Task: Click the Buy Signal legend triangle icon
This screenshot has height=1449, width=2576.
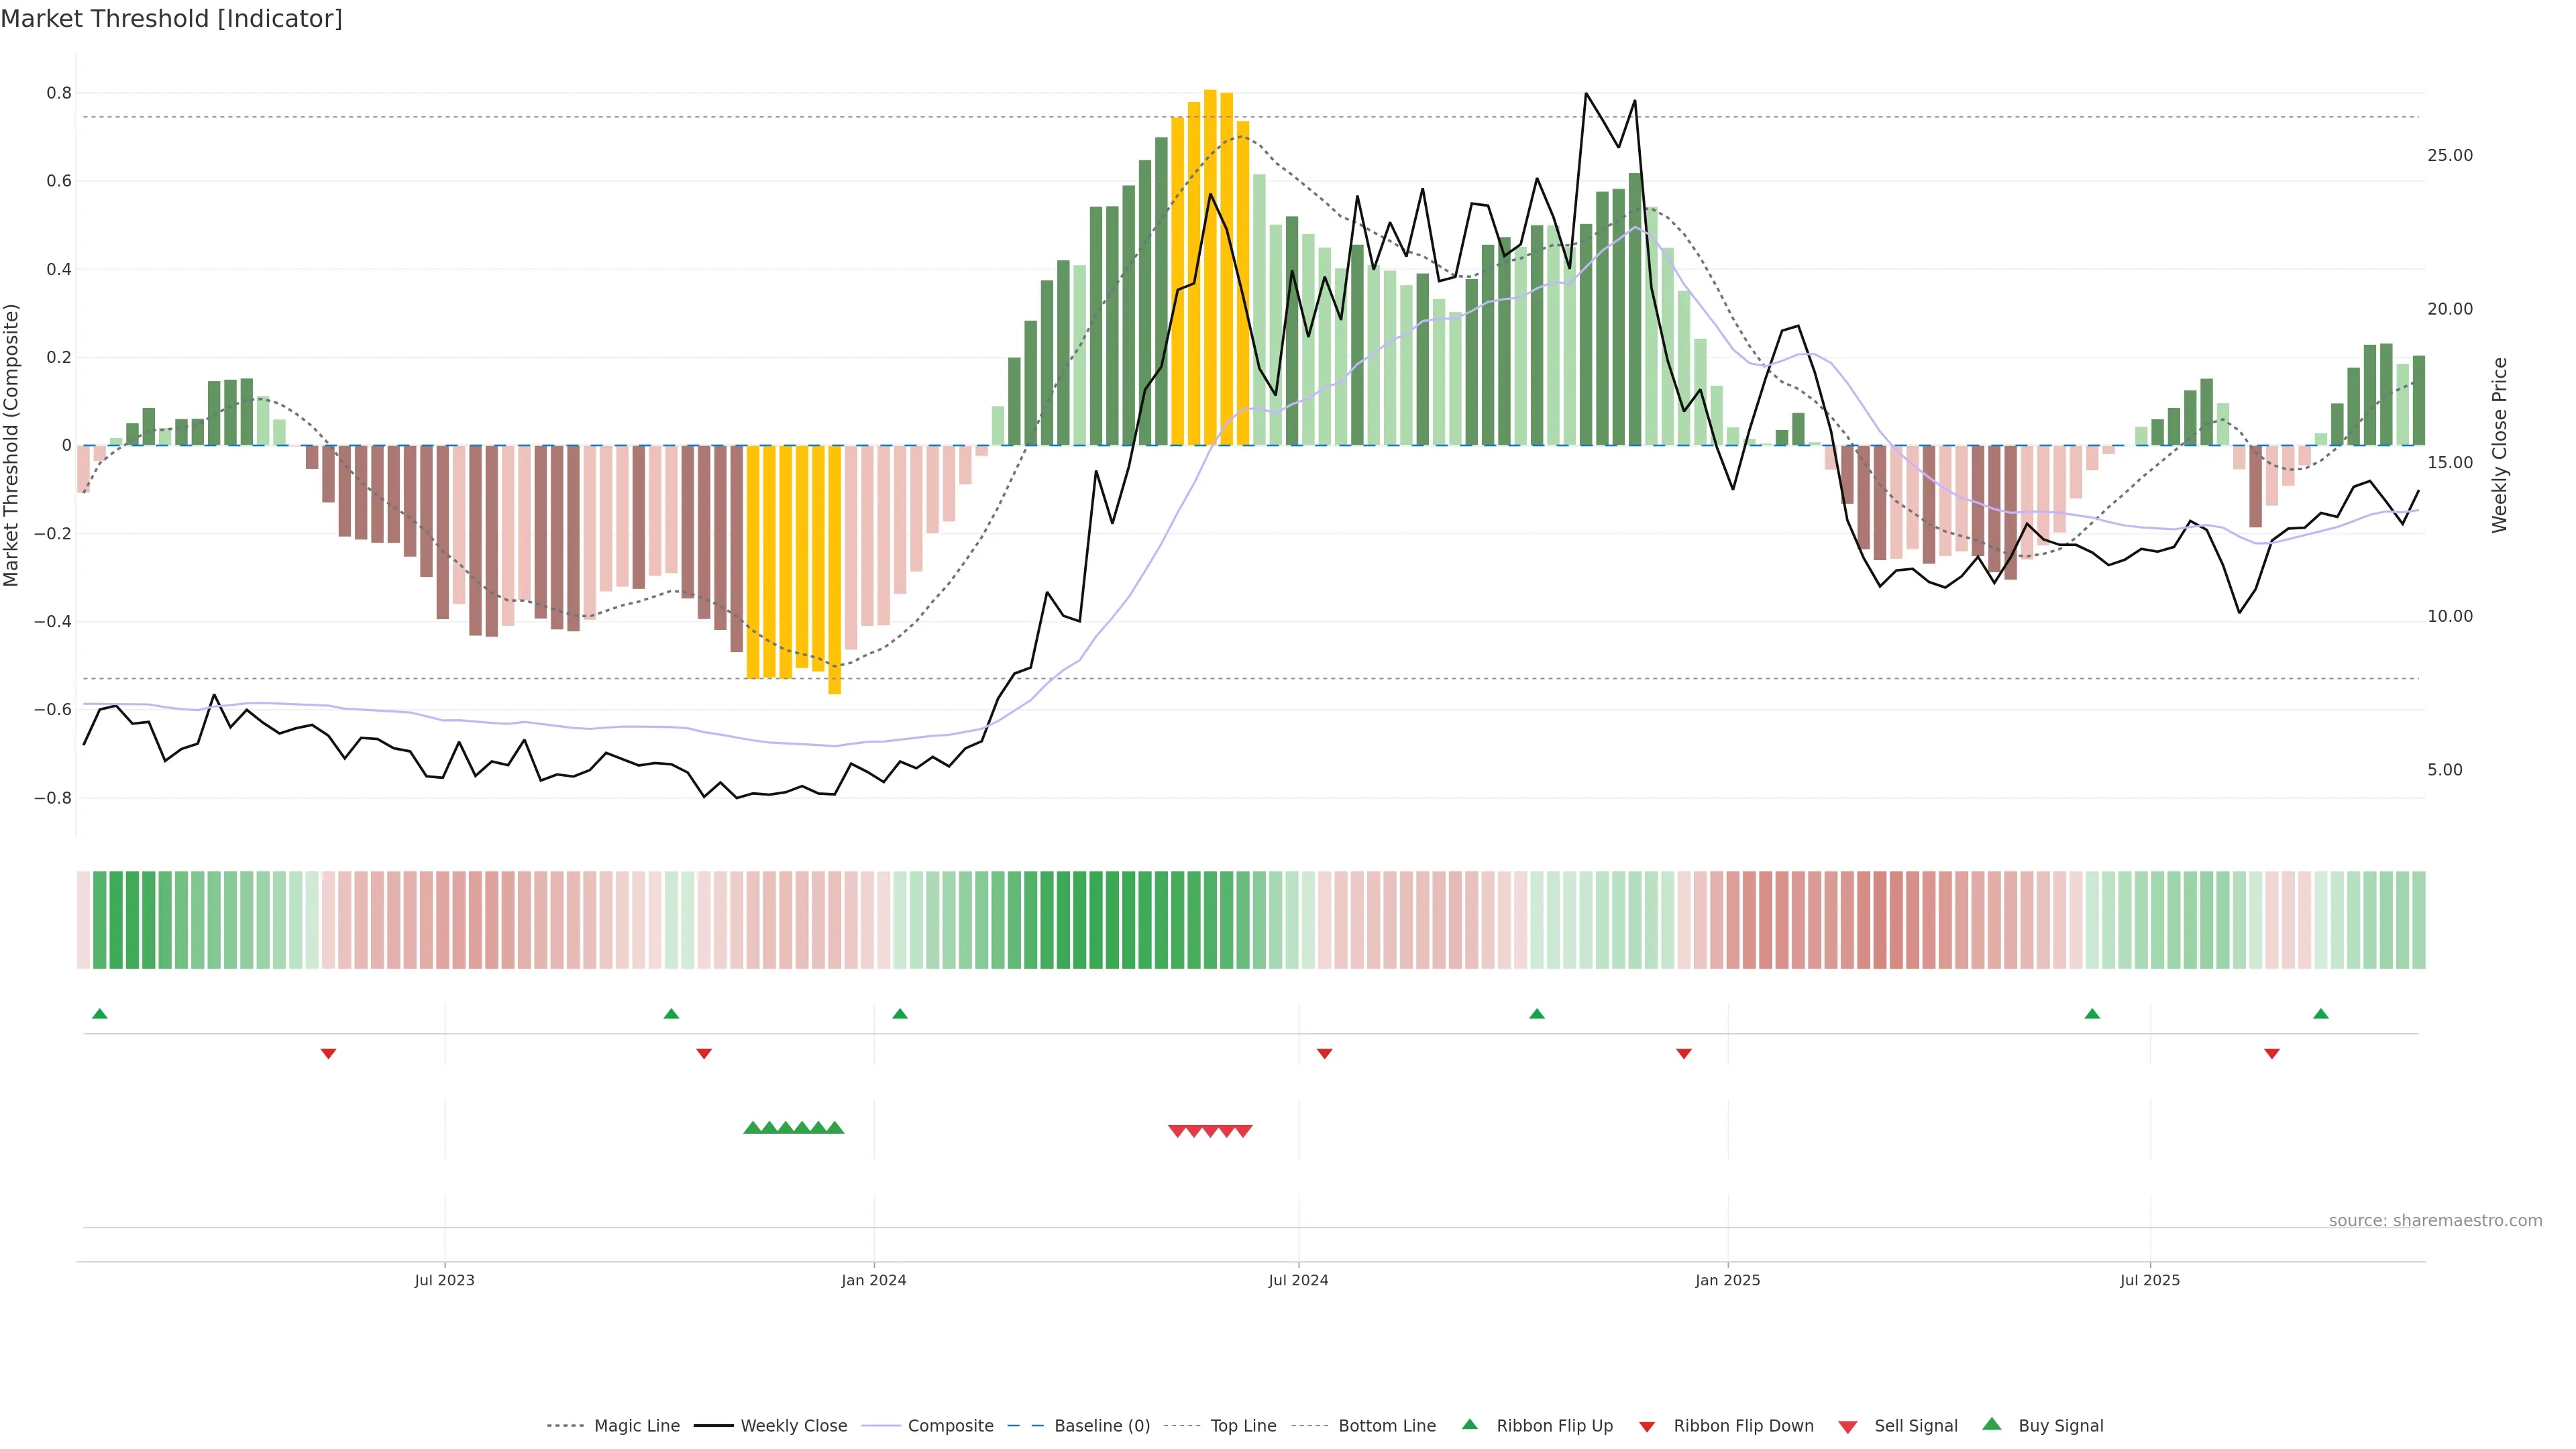Action: [x=1992, y=1424]
